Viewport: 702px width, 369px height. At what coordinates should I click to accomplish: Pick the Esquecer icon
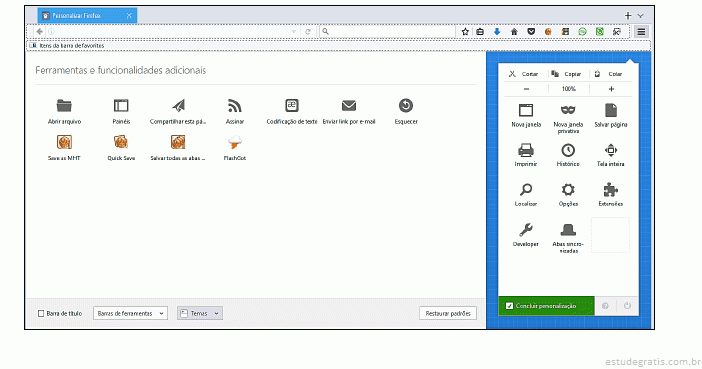[x=406, y=106]
